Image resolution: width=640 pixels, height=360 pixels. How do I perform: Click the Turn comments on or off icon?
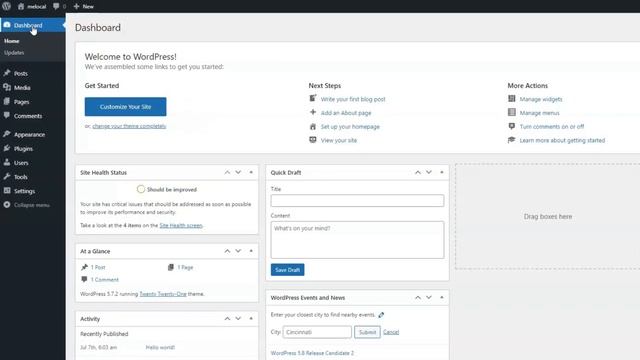[x=511, y=126]
